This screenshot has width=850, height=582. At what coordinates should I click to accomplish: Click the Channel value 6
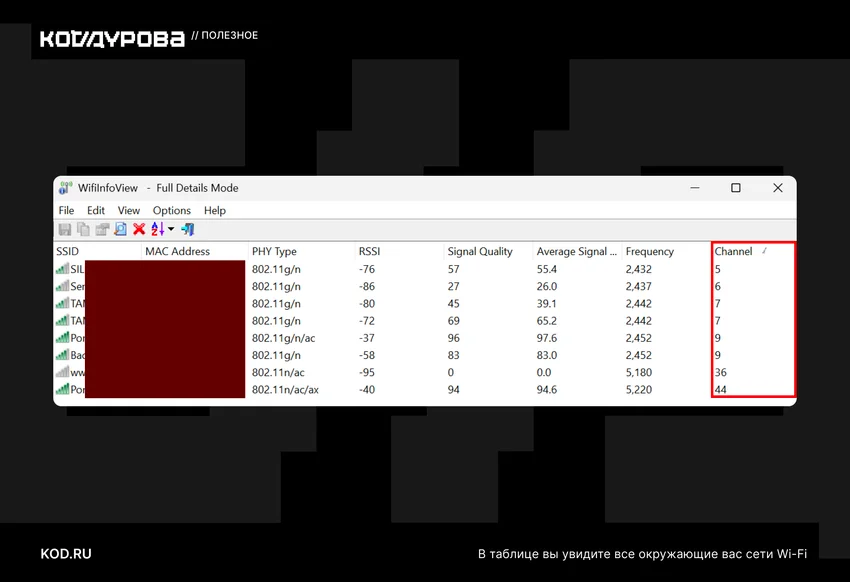[x=718, y=286]
